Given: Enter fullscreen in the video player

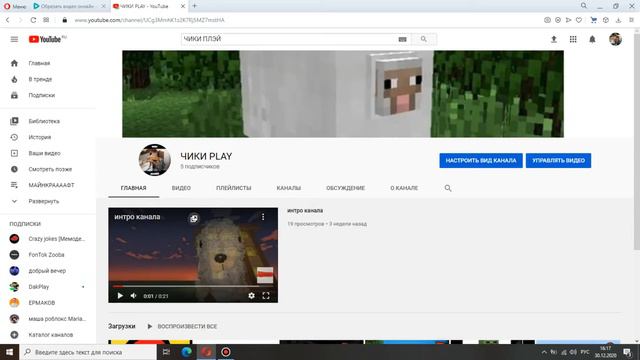Looking at the screenshot, I should point(266,296).
